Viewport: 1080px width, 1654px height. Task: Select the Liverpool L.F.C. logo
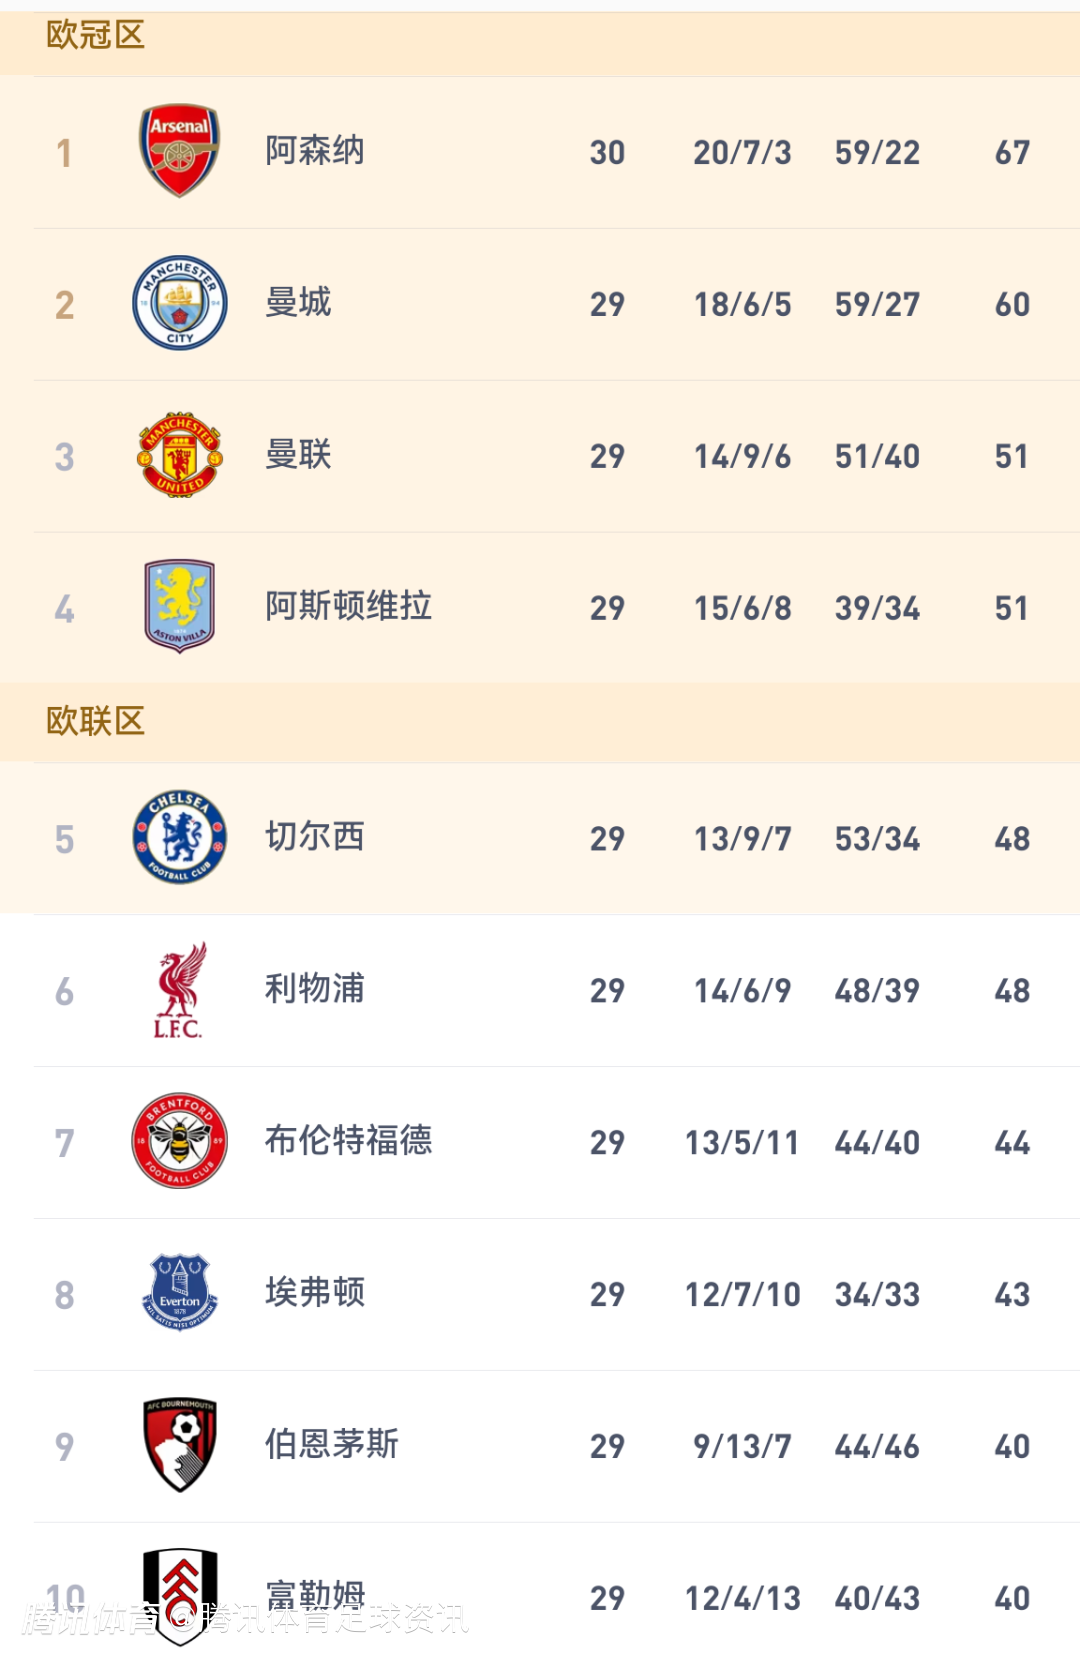(x=180, y=990)
